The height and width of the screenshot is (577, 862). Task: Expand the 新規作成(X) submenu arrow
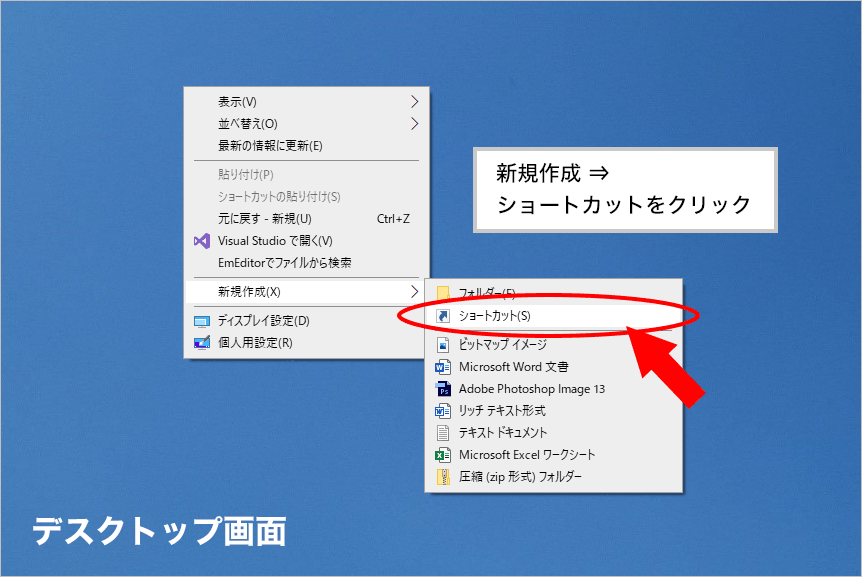click(x=415, y=292)
